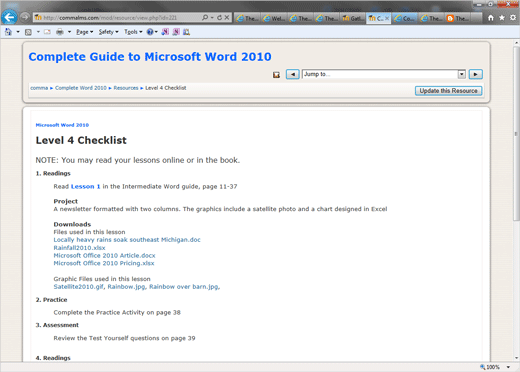Click the 'Level 4 Checklist' heading text
The height and width of the screenshot is (372, 520).
(81, 140)
